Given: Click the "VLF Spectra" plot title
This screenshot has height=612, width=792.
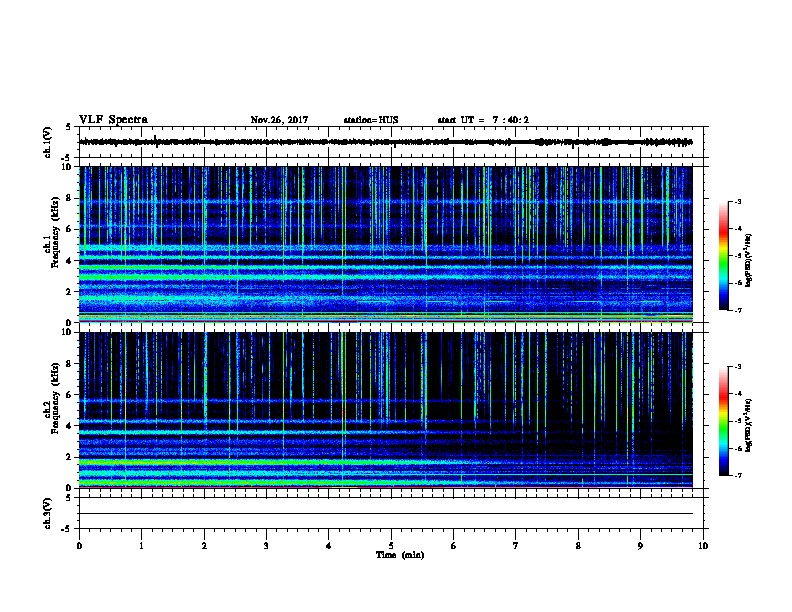Looking at the screenshot, I should click(x=113, y=120).
